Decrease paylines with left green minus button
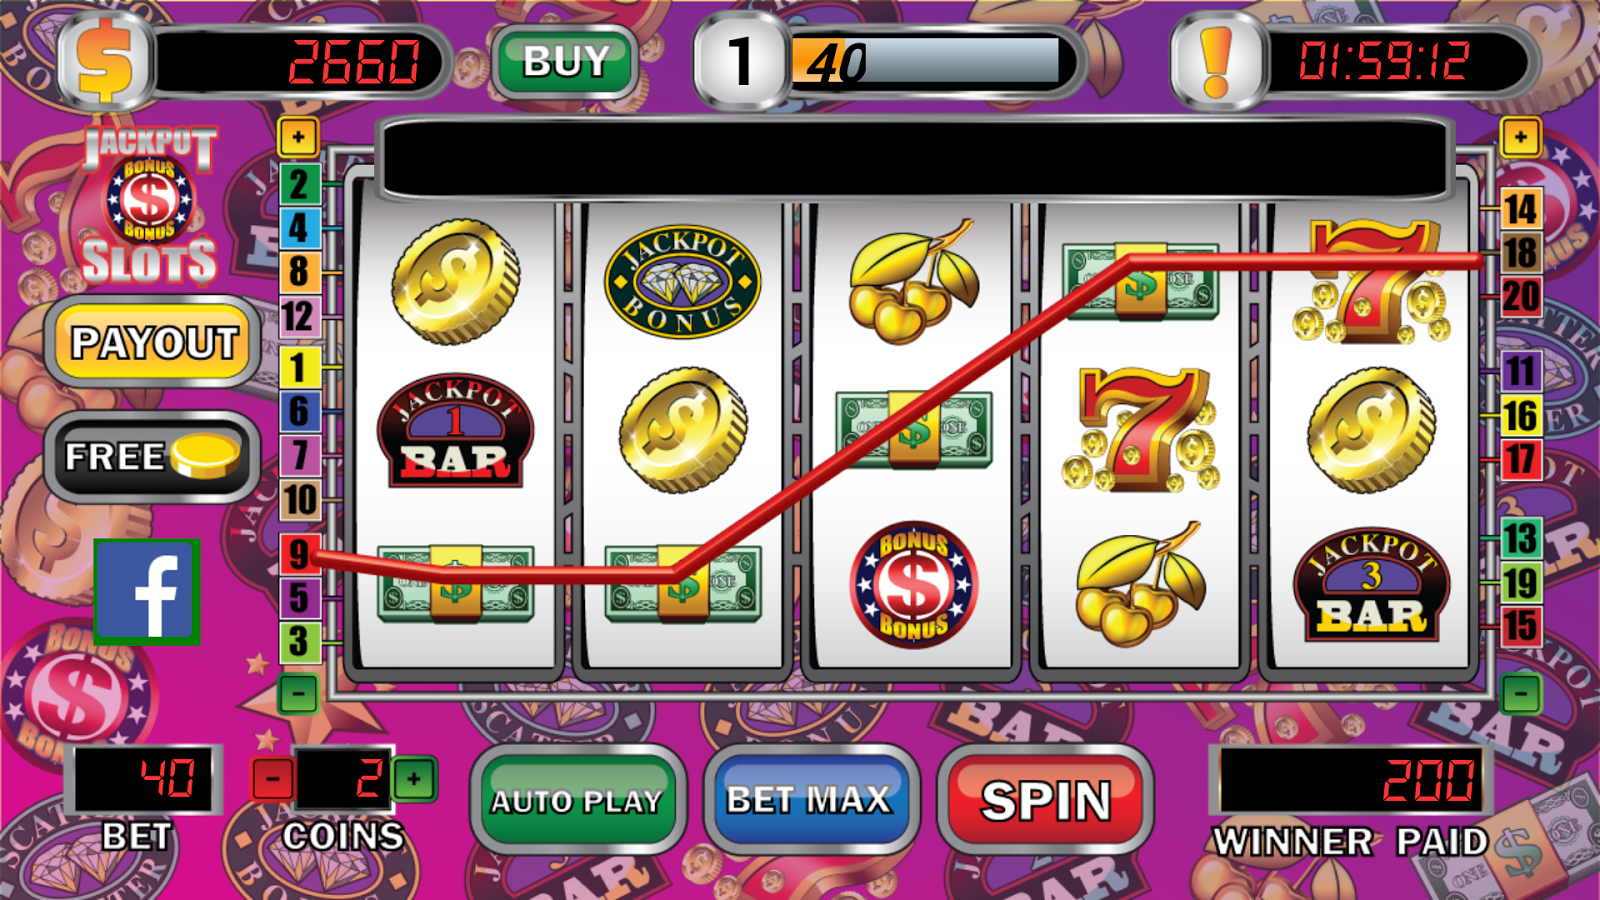Screen dimensions: 1600x900 pos(298,693)
